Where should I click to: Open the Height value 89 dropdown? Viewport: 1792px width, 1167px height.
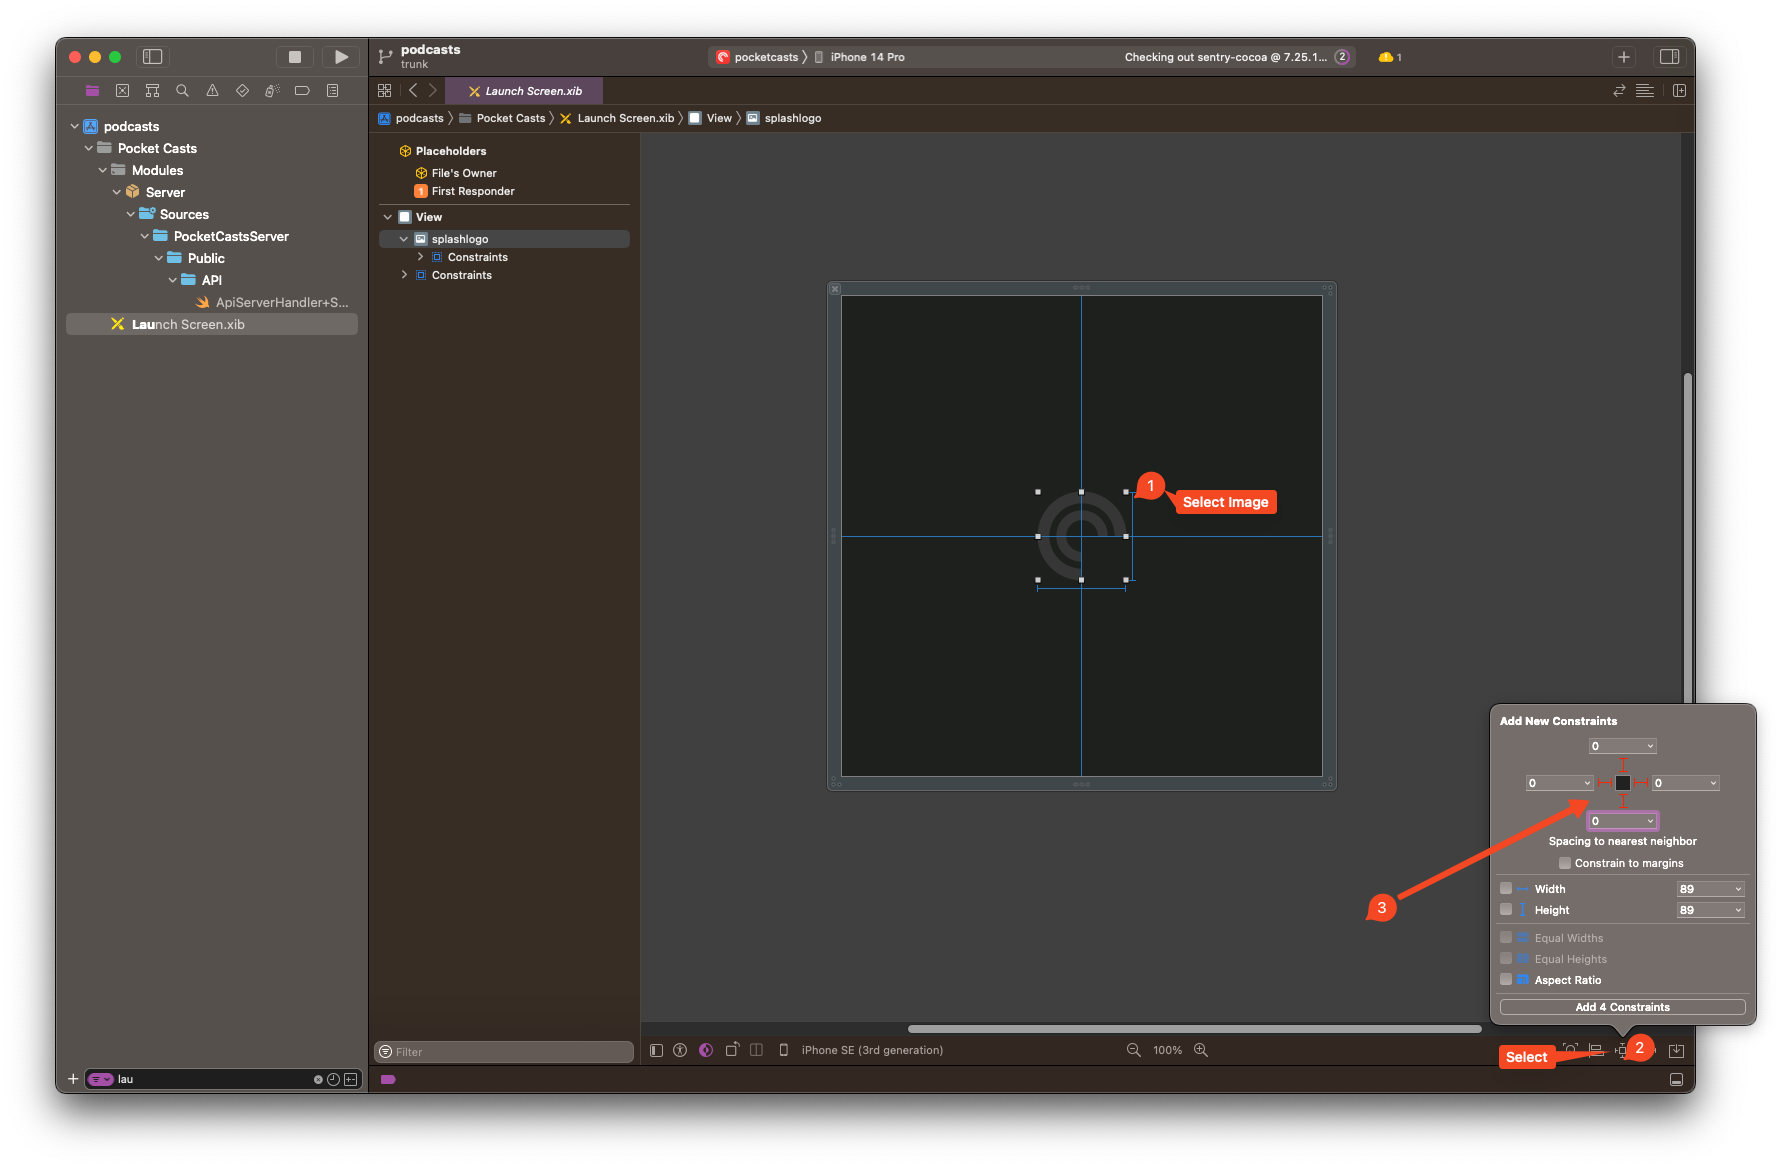click(1738, 910)
